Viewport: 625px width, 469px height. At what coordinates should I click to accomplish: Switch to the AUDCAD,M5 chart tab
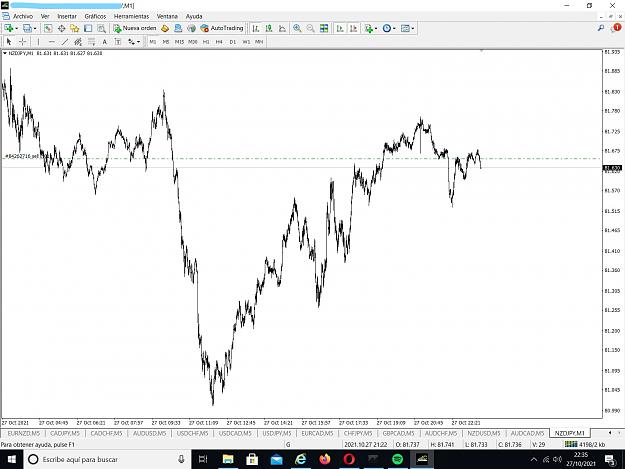[x=527, y=433]
